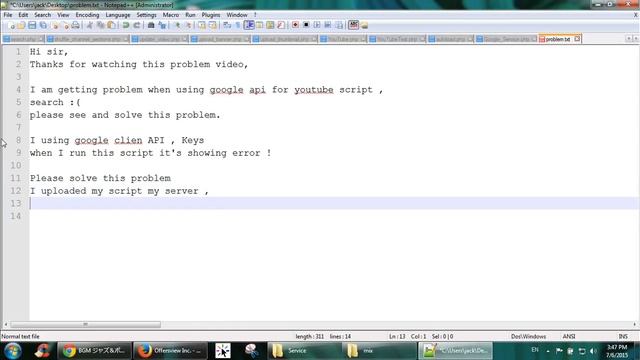Open Find with the binoculars icon
This screenshot has height=360, width=640.
(151, 25)
